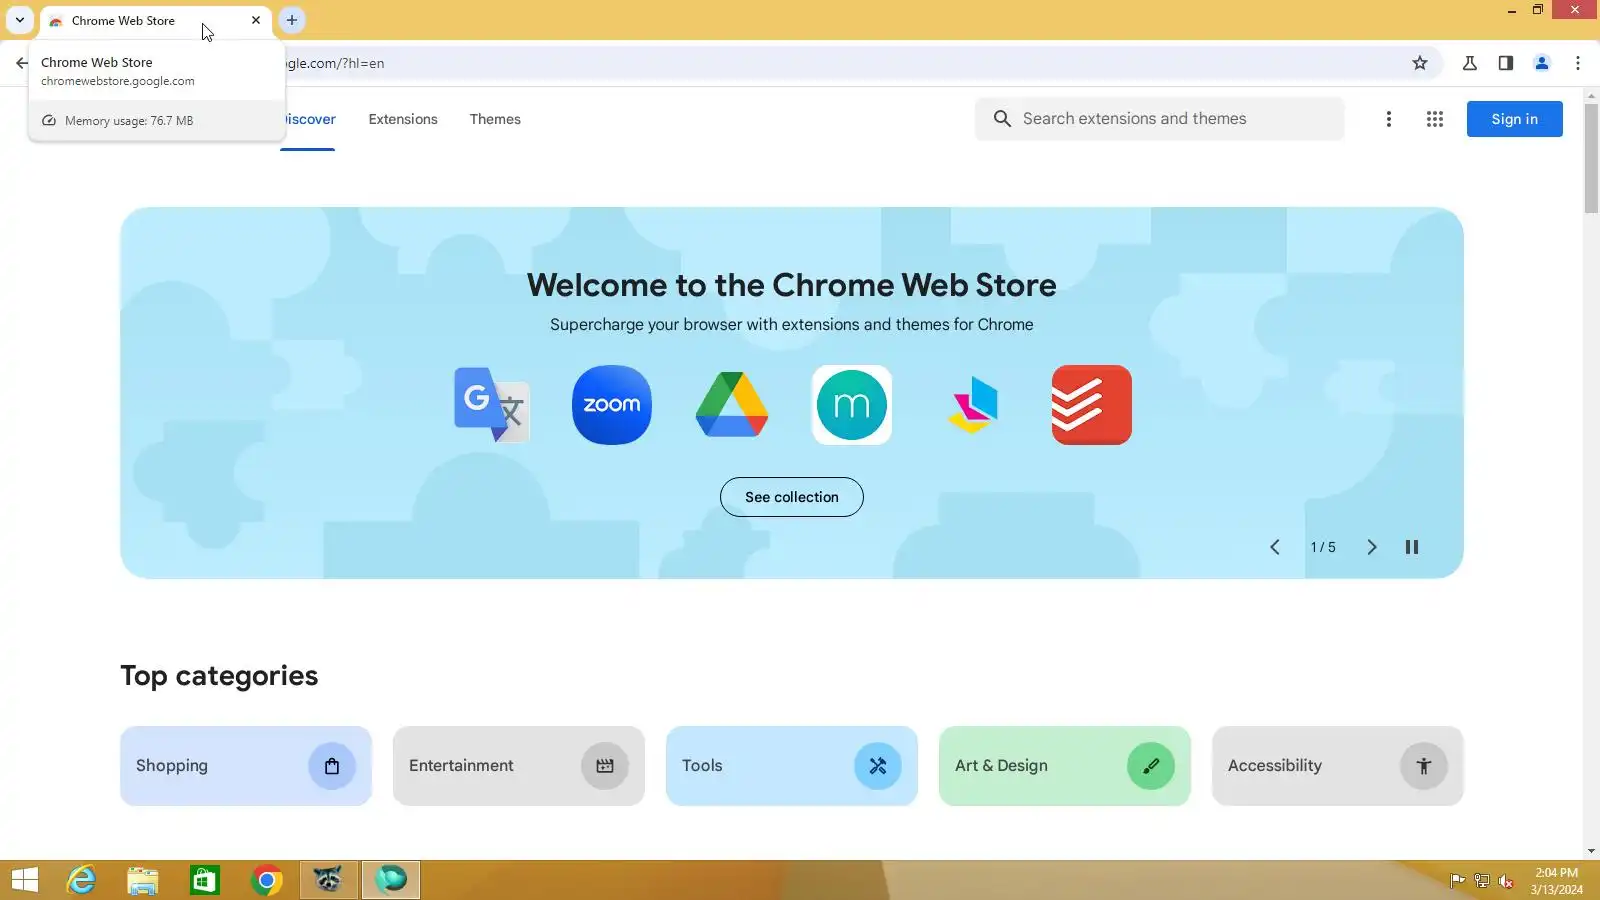Image resolution: width=1600 pixels, height=900 pixels.
Task: Open the Google Translate extension icon
Action: pyautogui.click(x=491, y=405)
